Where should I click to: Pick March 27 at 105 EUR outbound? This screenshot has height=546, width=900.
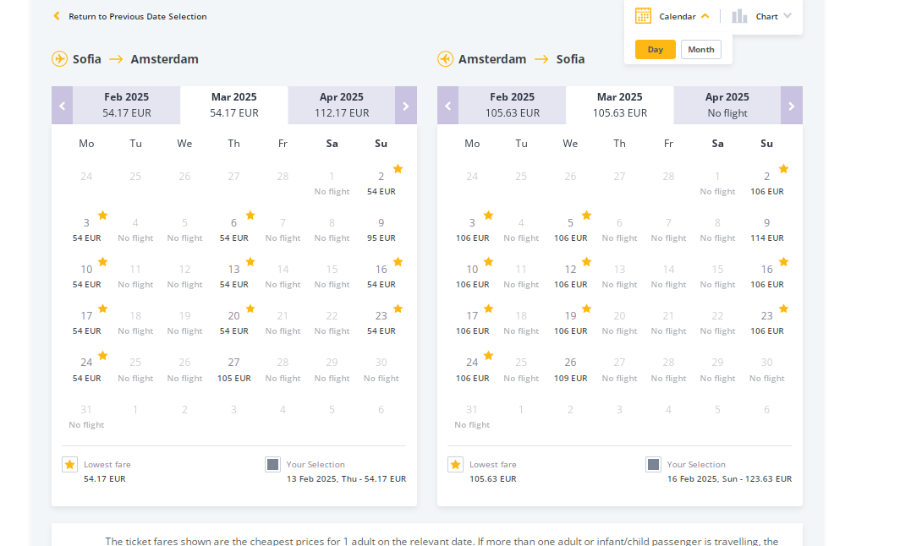[234, 370]
